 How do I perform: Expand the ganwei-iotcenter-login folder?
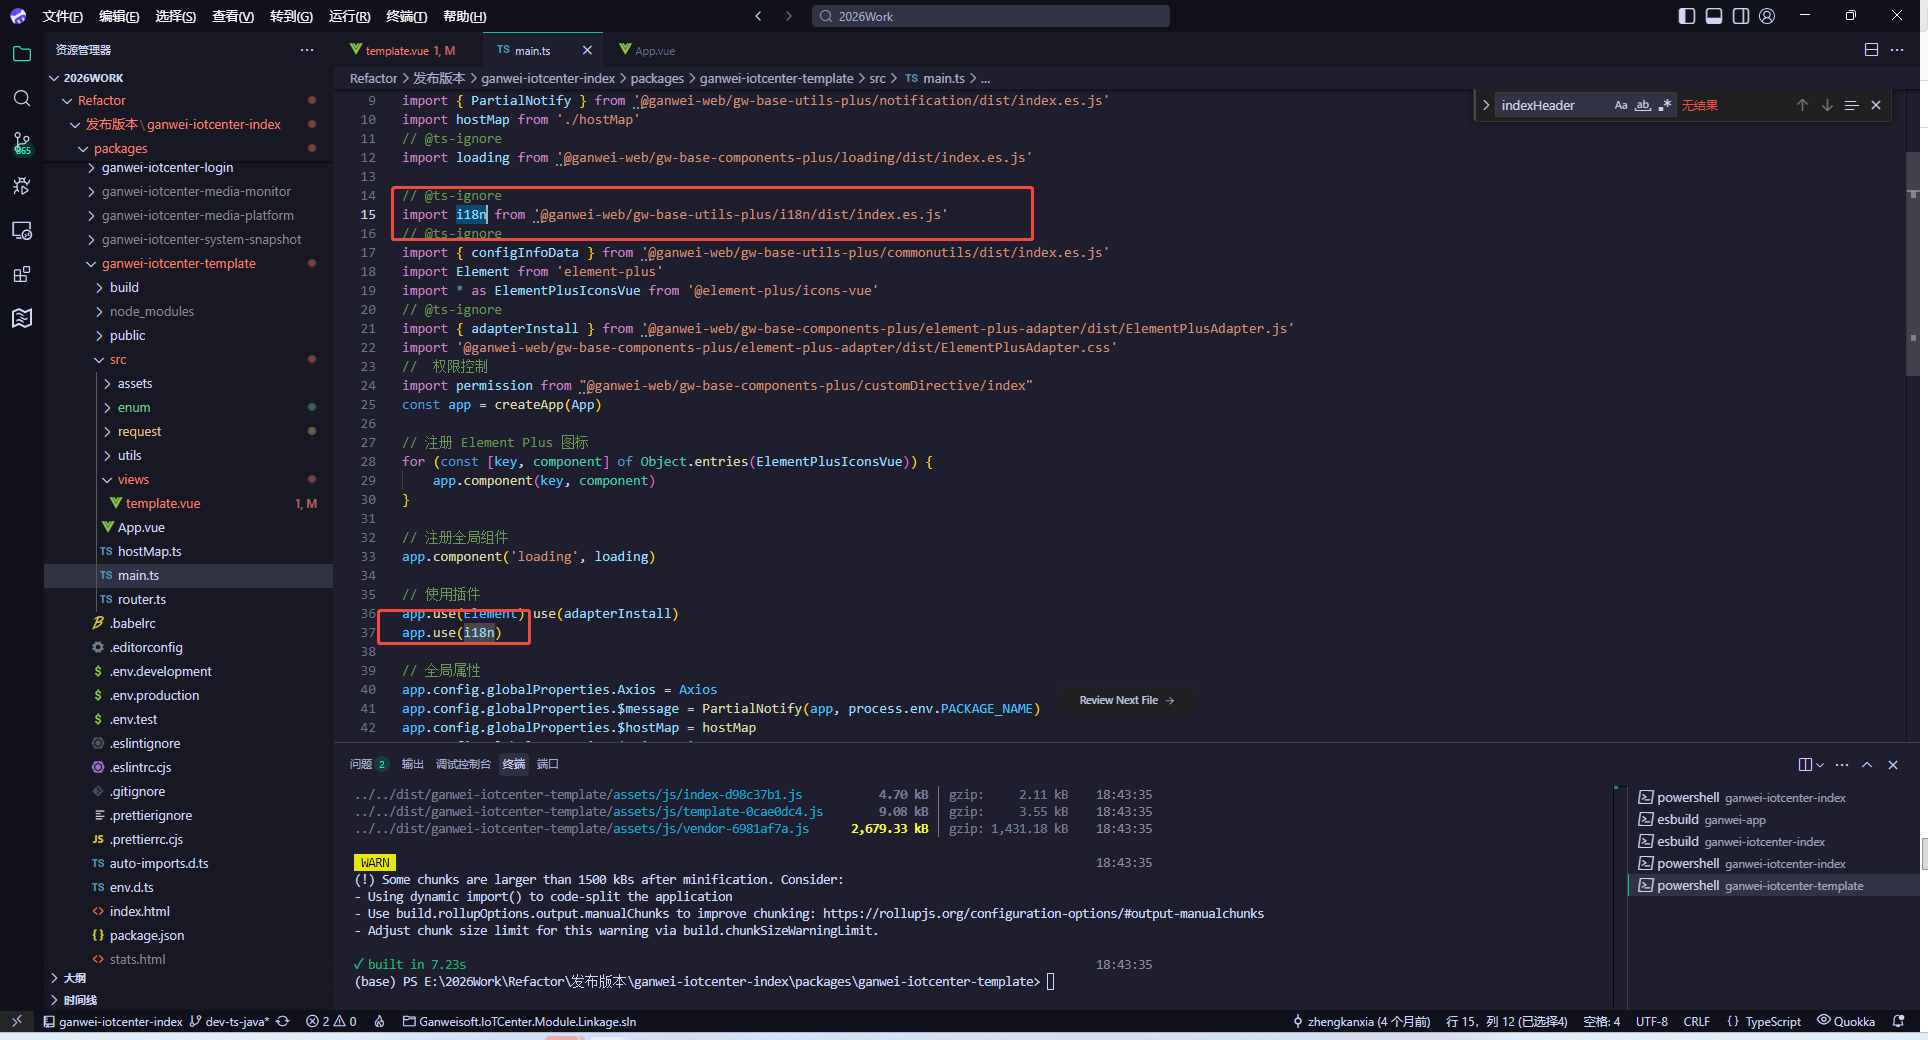point(167,168)
